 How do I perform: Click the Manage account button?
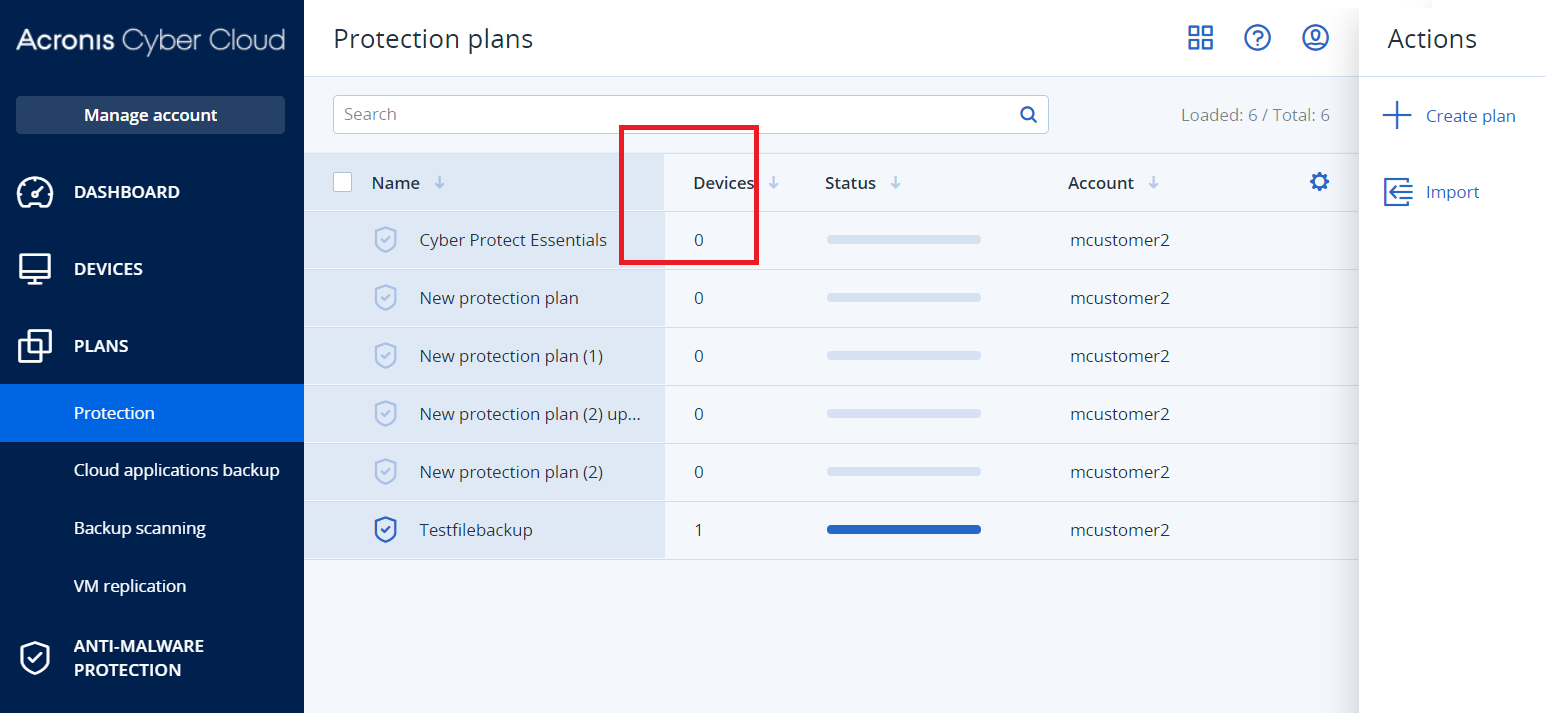point(150,115)
